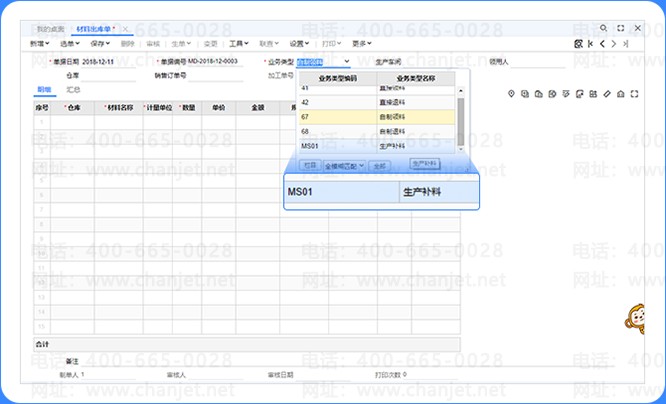Viewport: 666px width, 404px height.
Task: Click the 栏目 button in the popup
Action: (310, 165)
